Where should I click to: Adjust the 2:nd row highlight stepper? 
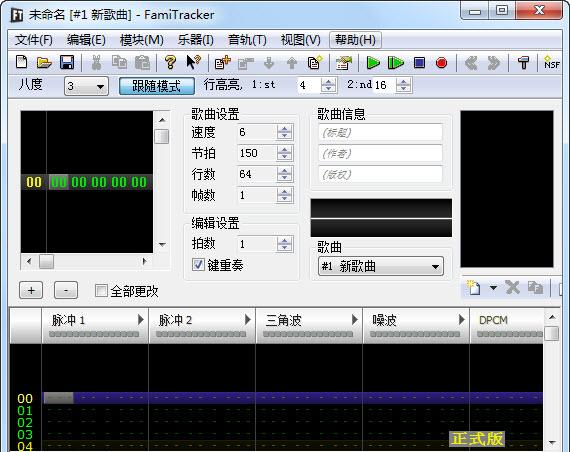[x=404, y=85]
